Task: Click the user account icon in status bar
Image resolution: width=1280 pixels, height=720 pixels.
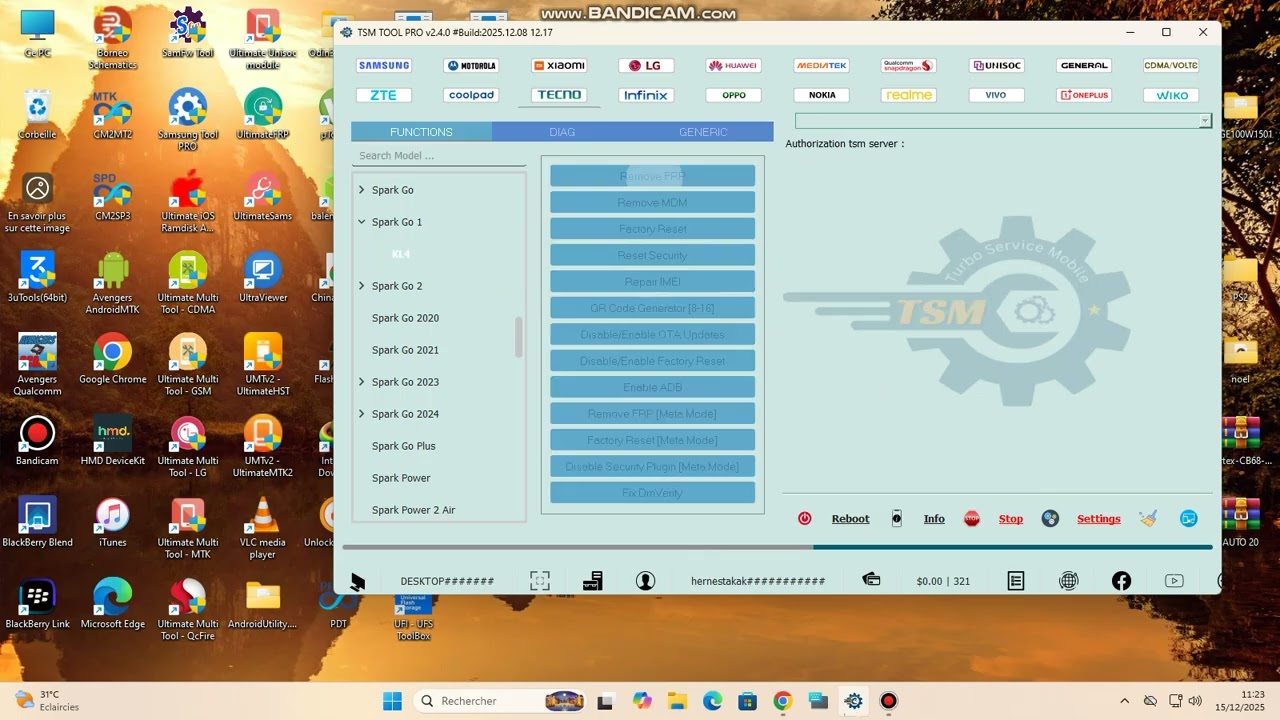Action: point(645,581)
